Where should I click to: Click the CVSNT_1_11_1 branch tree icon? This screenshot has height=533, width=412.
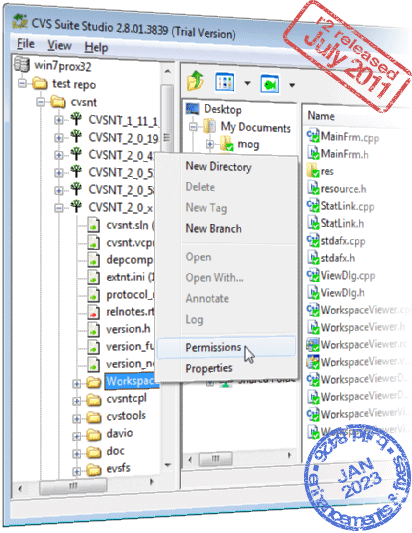76,119
